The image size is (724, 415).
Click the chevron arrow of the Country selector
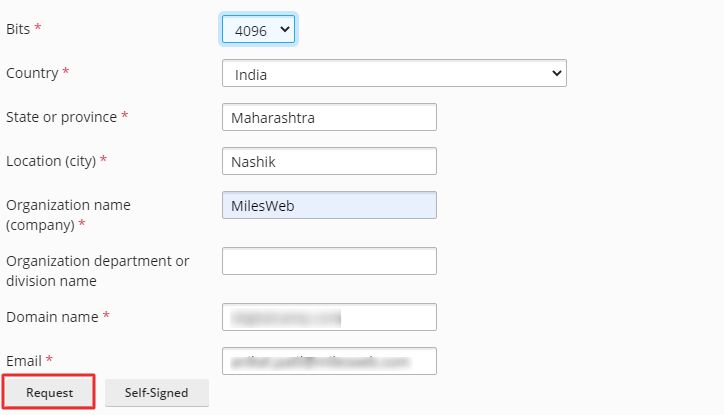[557, 74]
